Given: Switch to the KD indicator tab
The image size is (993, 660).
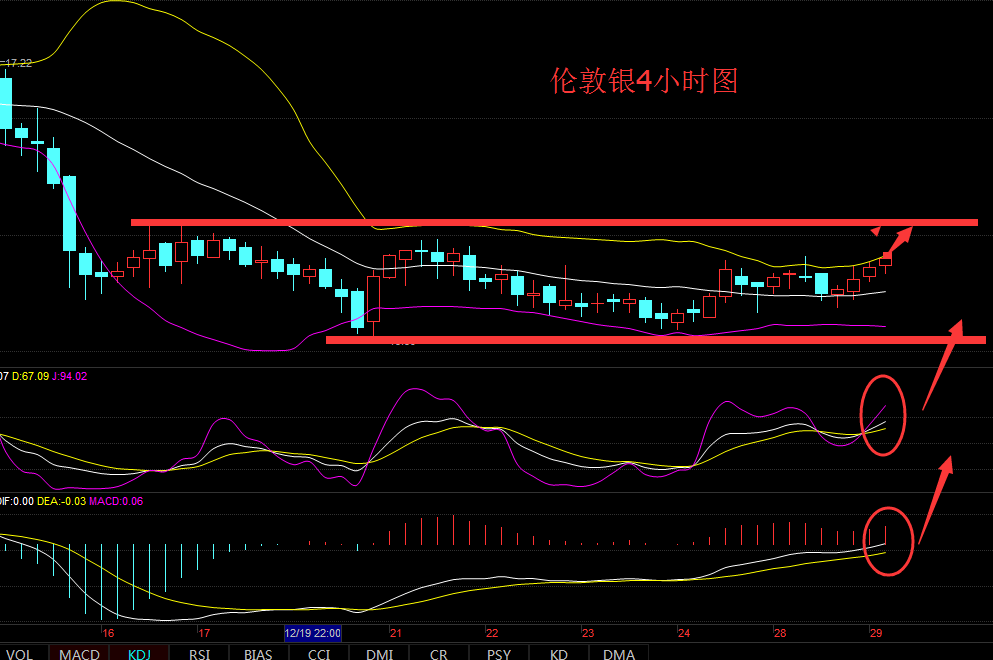Looking at the screenshot, I should [x=559, y=653].
